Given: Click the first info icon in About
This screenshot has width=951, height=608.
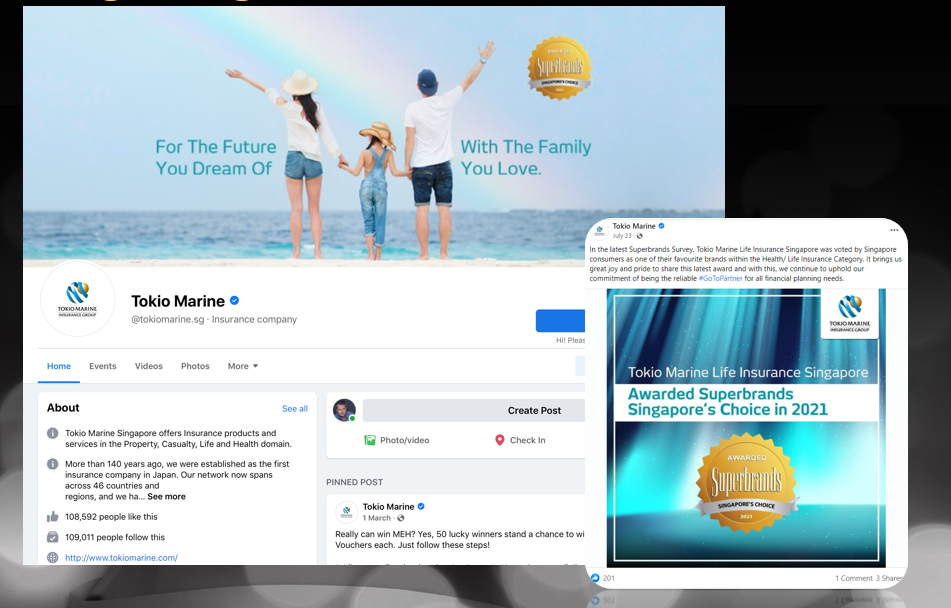Looking at the screenshot, I should point(53,433).
